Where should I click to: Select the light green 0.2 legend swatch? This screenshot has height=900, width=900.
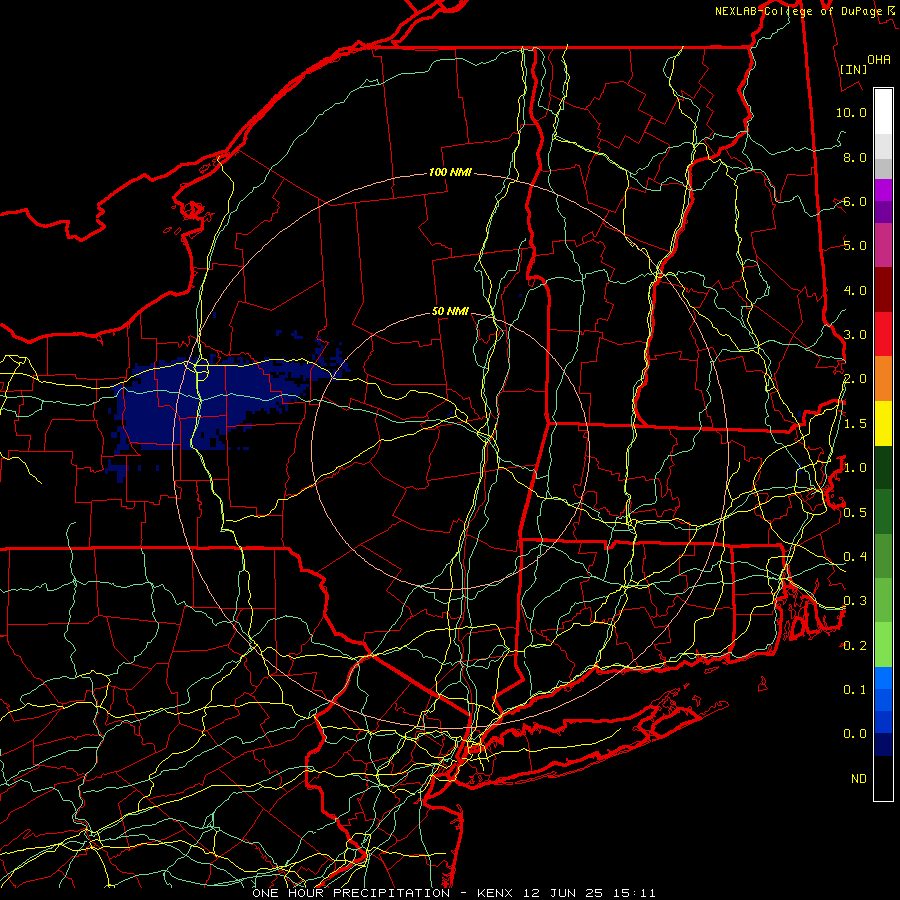coord(883,644)
